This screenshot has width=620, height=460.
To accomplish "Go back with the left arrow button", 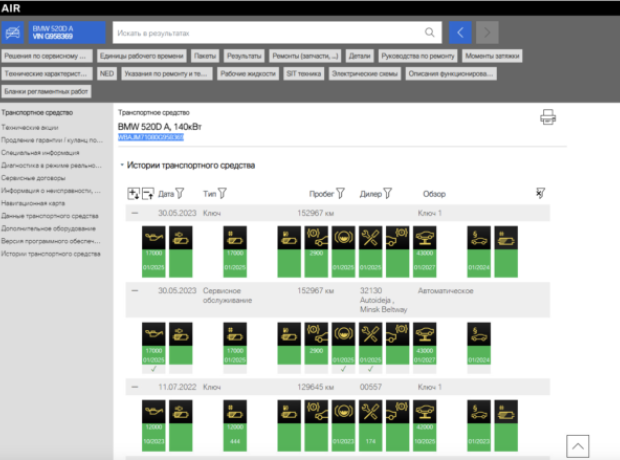I will click(460, 32).
